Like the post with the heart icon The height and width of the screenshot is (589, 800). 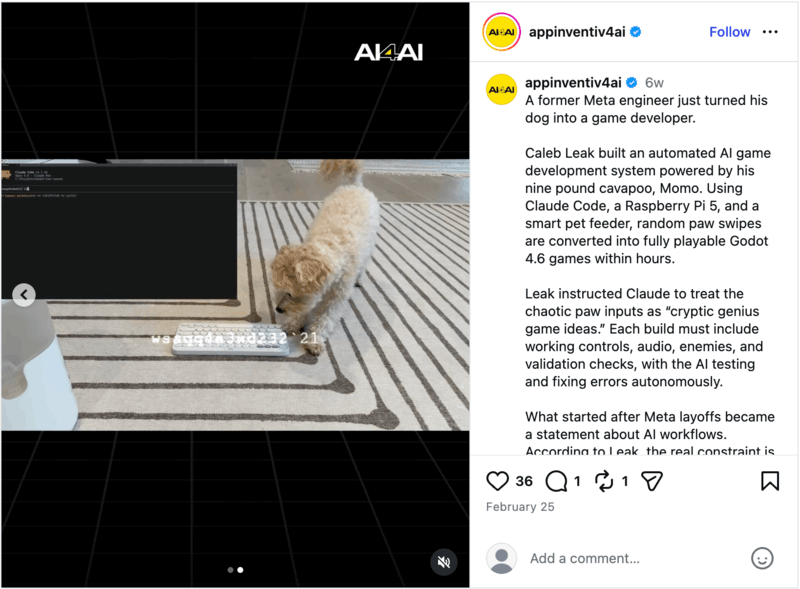(497, 481)
